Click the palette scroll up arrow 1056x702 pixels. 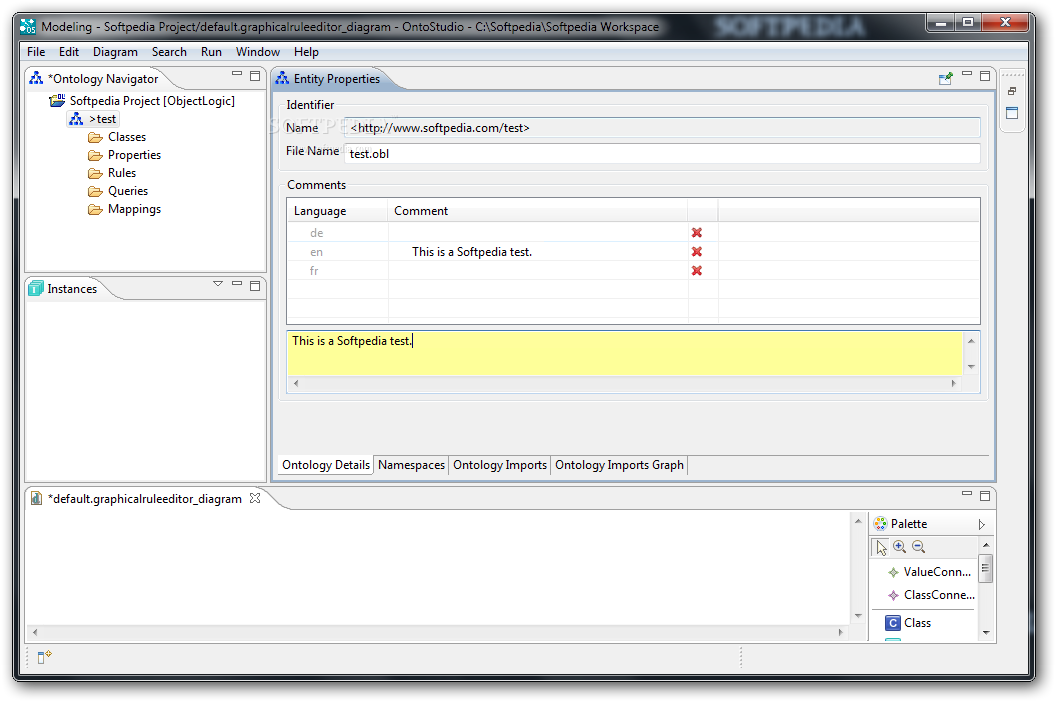pyautogui.click(x=986, y=545)
